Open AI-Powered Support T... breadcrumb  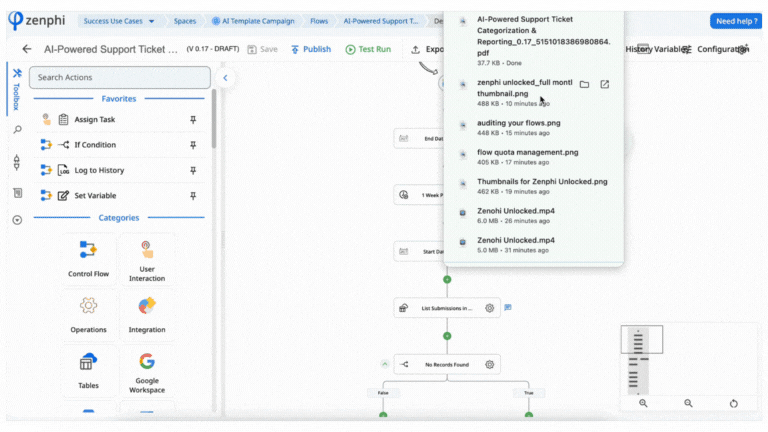pos(381,21)
